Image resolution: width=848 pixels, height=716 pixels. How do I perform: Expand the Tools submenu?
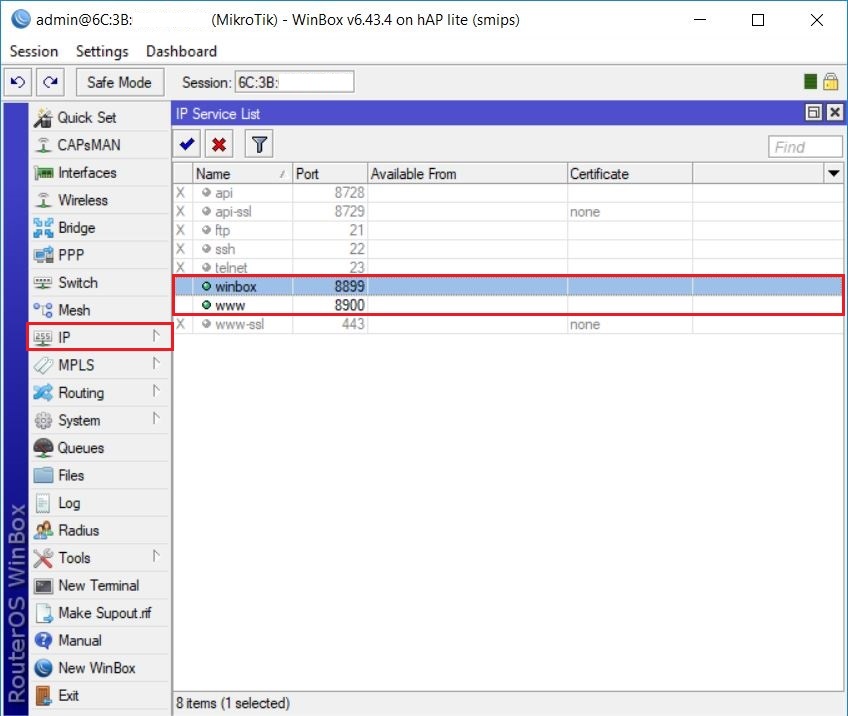[x=156, y=556]
